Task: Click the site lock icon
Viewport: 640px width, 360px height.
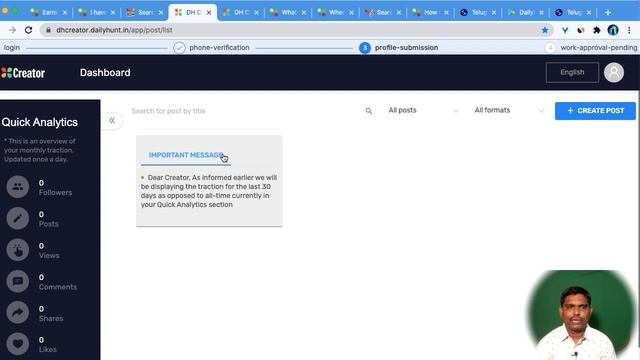Action: [48, 30]
